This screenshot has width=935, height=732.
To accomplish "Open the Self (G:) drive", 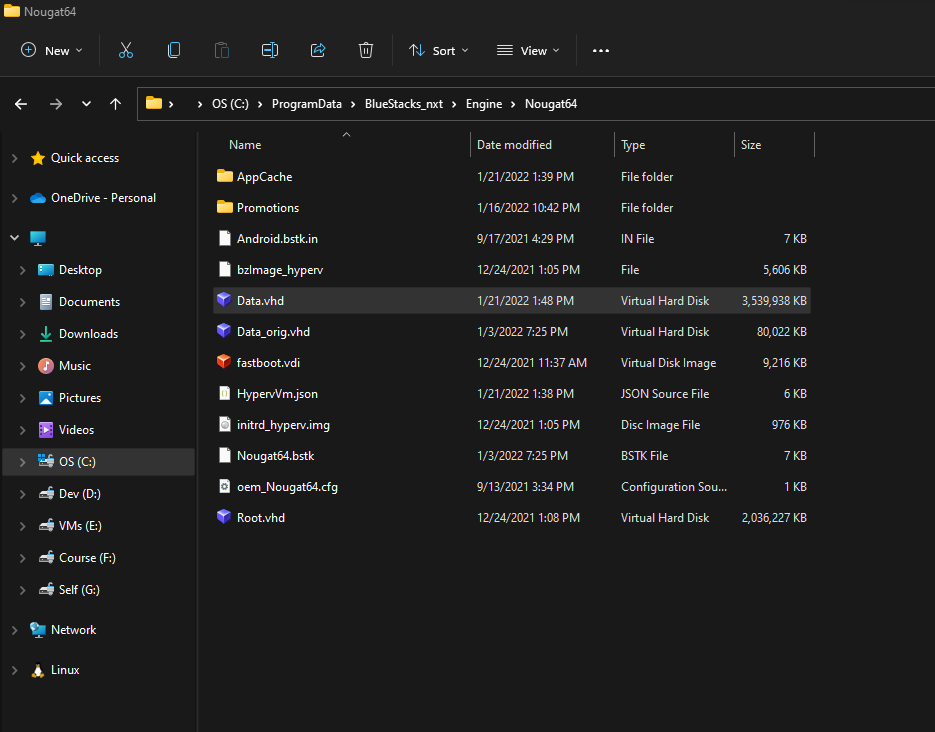I will (x=79, y=590).
